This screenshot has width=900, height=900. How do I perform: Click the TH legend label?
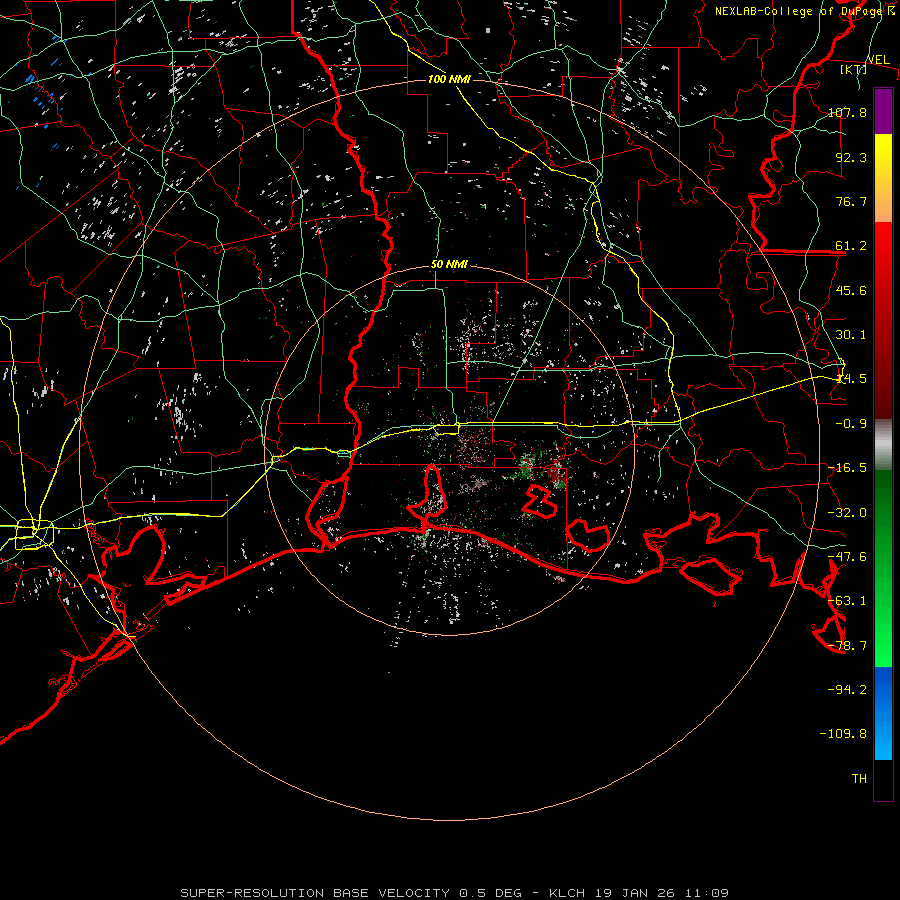point(859,778)
